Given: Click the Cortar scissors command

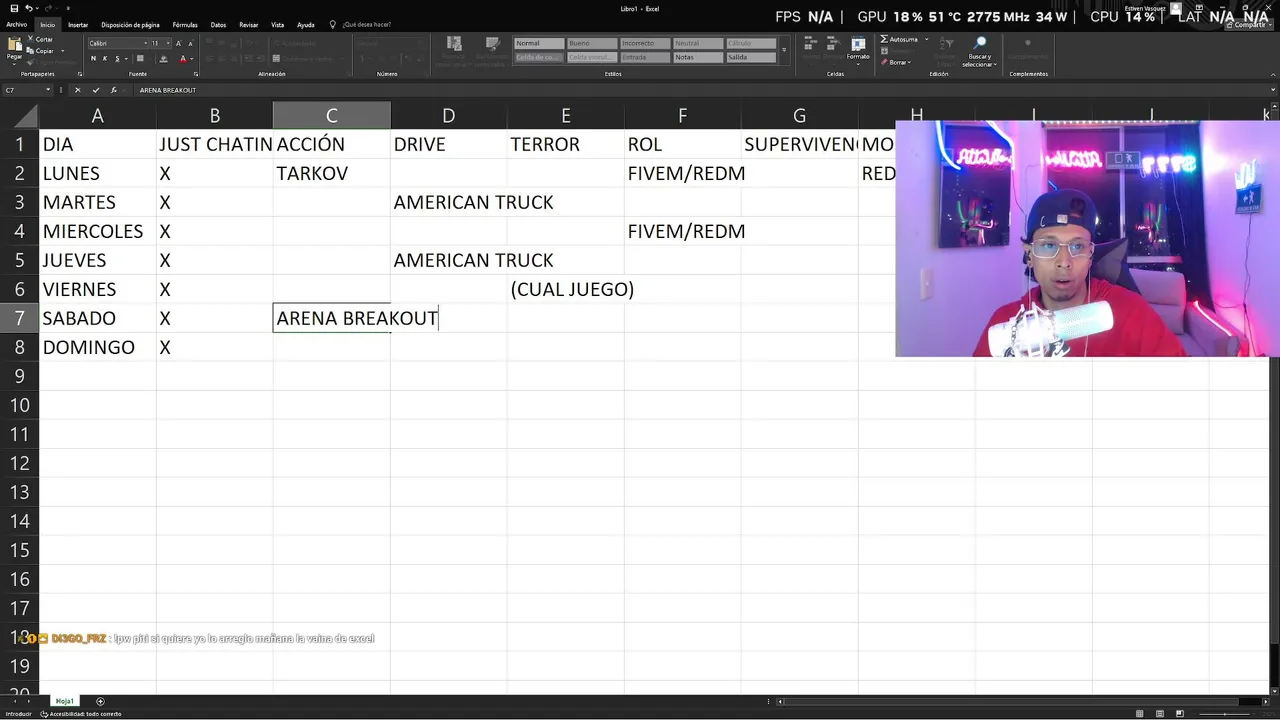Looking at the screenshot, I should 40,40.
